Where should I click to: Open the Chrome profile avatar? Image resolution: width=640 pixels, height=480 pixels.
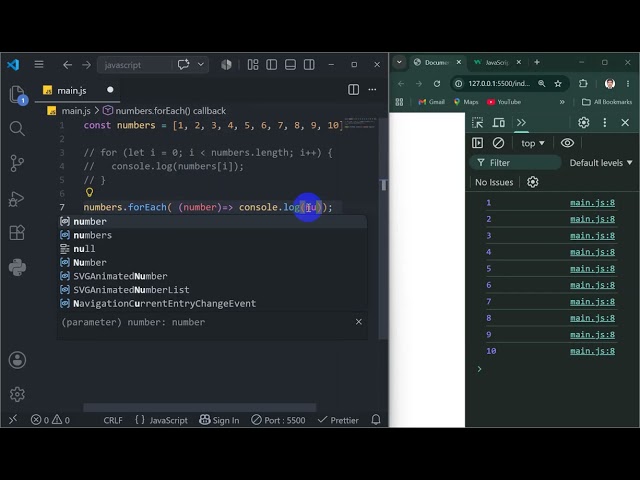[x=610, y=84]
